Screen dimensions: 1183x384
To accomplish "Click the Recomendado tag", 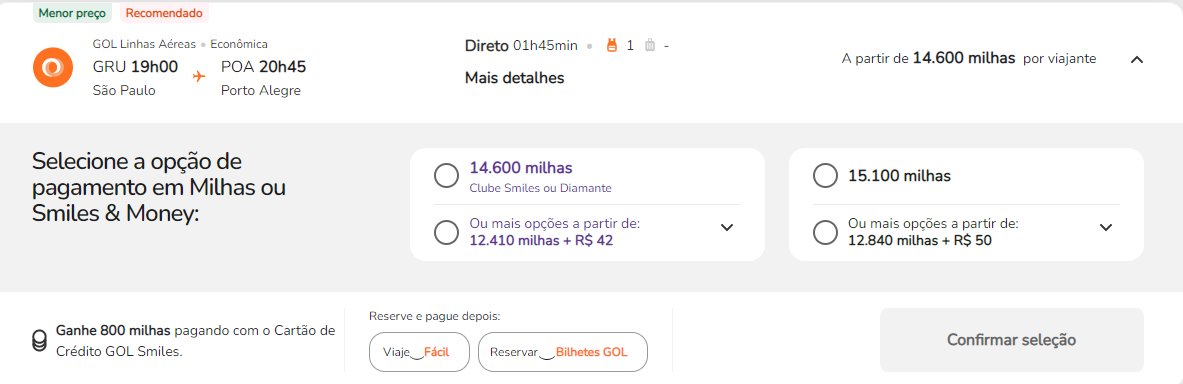I will 164,13.
